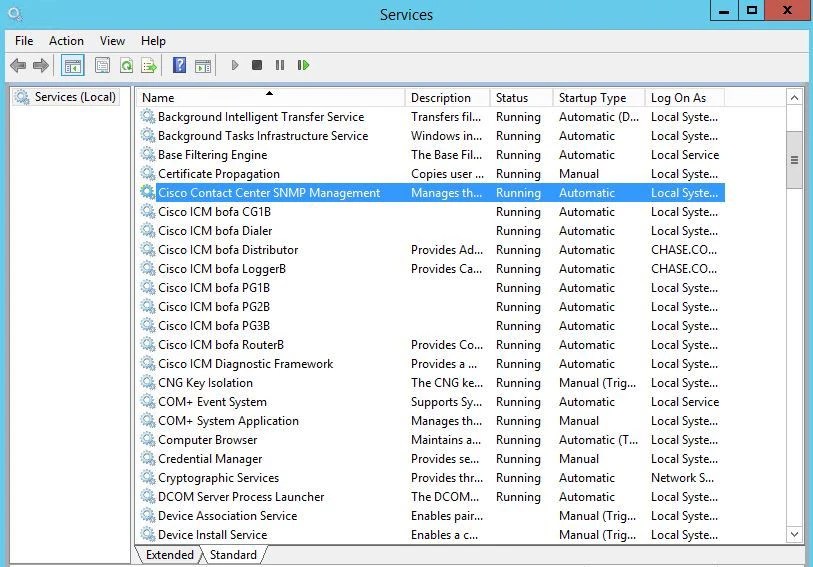This screenshot has height=567, width=813.
Task: Click 'Provides Ca...' description of bofa LoggerB
Action: [x=446, y=268]
